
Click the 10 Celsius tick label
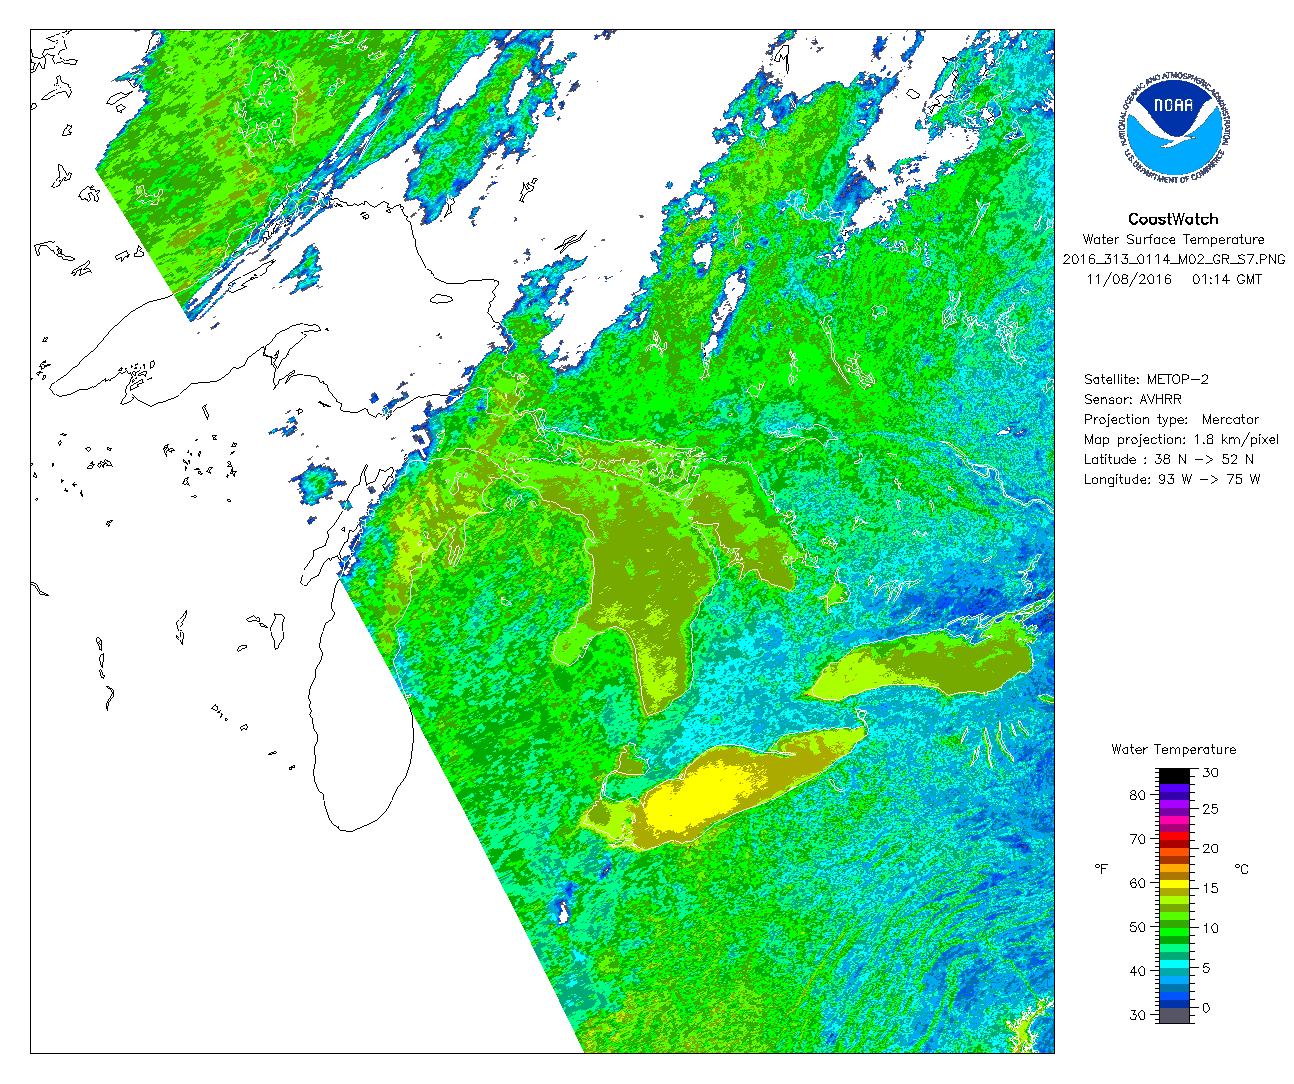coord(1210,928)
